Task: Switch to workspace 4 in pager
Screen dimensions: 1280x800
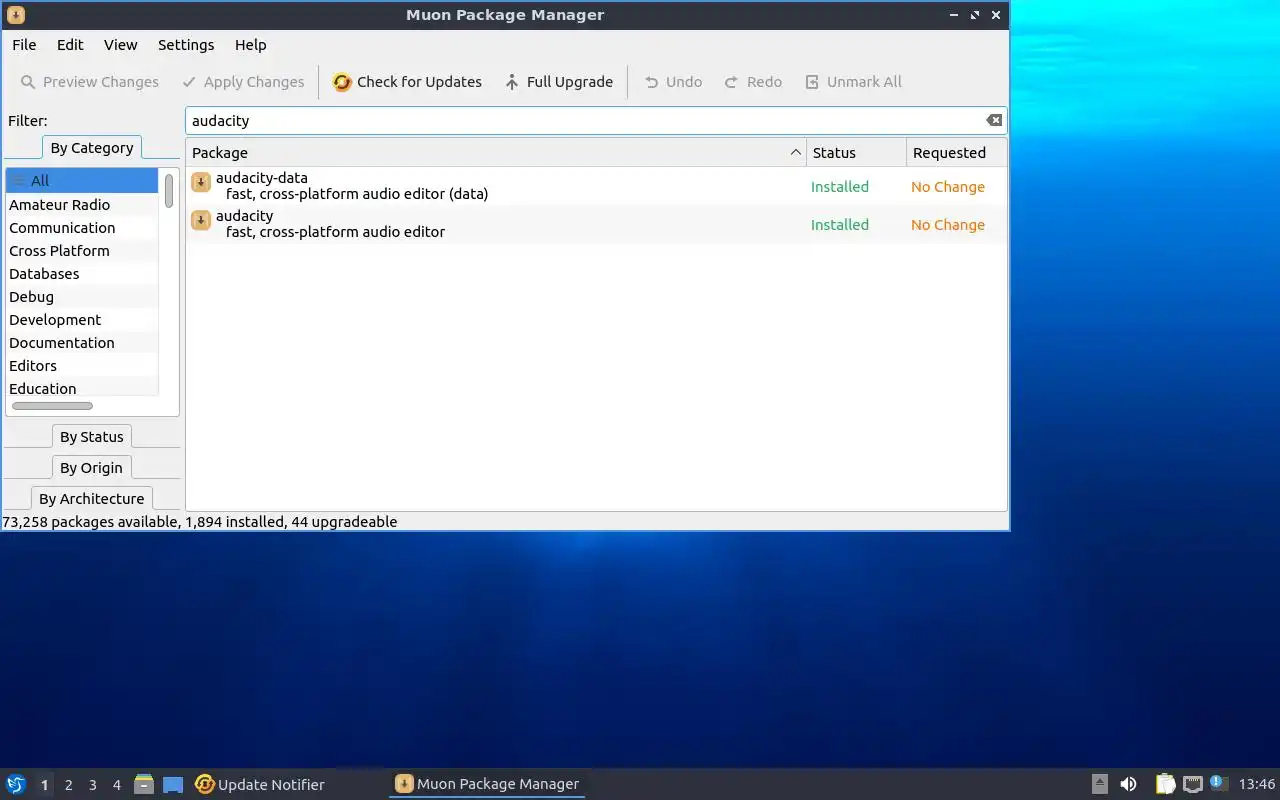Action: point(116,785)
